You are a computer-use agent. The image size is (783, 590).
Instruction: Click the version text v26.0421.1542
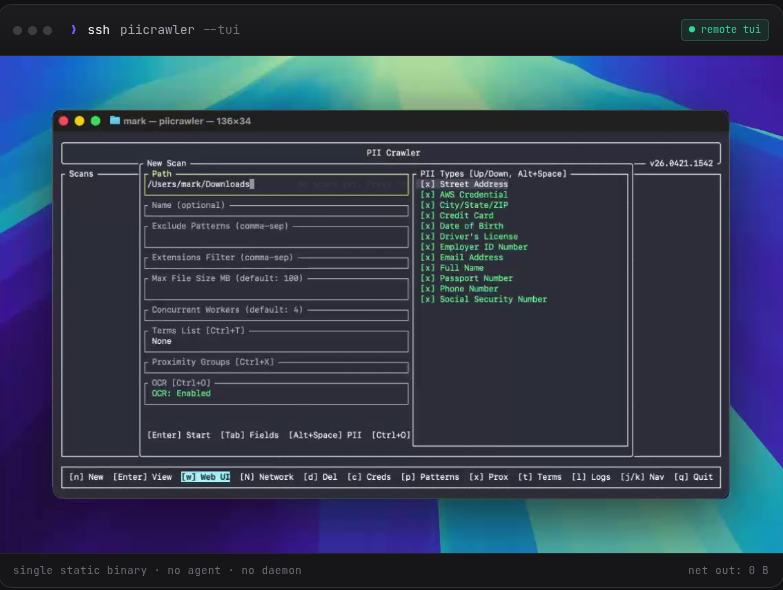(x=681, y=163)
